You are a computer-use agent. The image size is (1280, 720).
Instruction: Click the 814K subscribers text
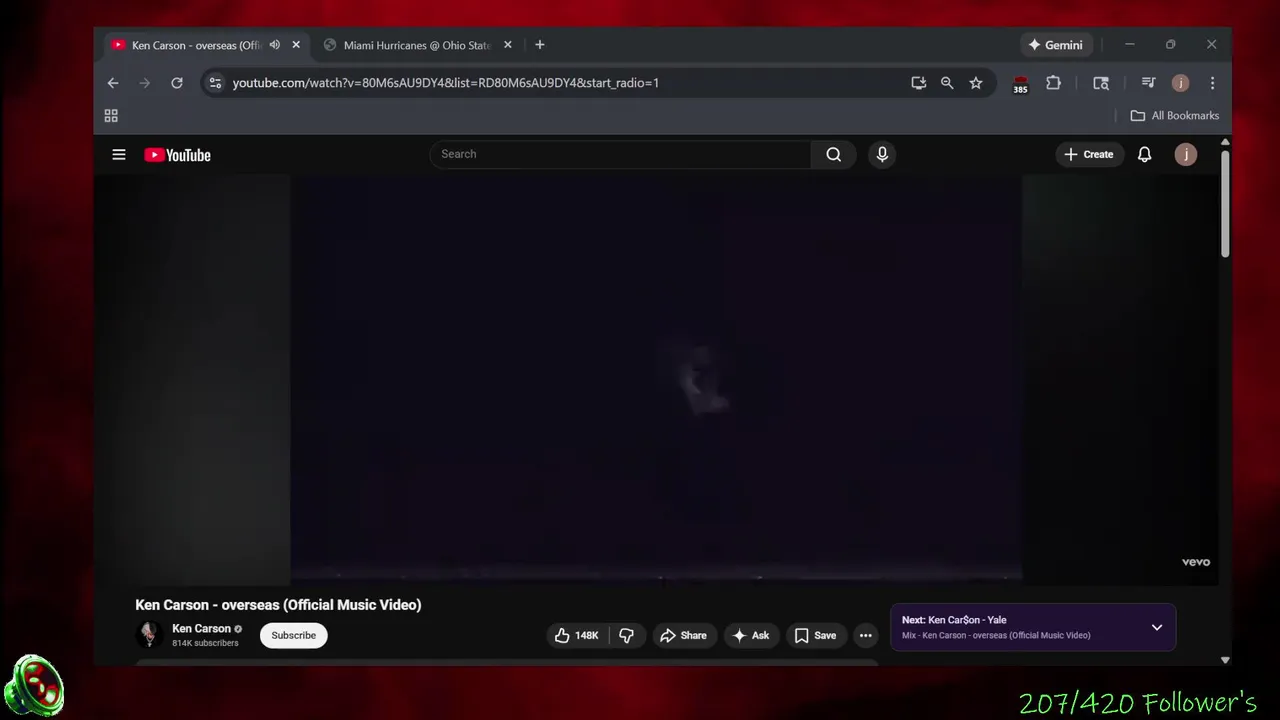click(x=205, y=643)
